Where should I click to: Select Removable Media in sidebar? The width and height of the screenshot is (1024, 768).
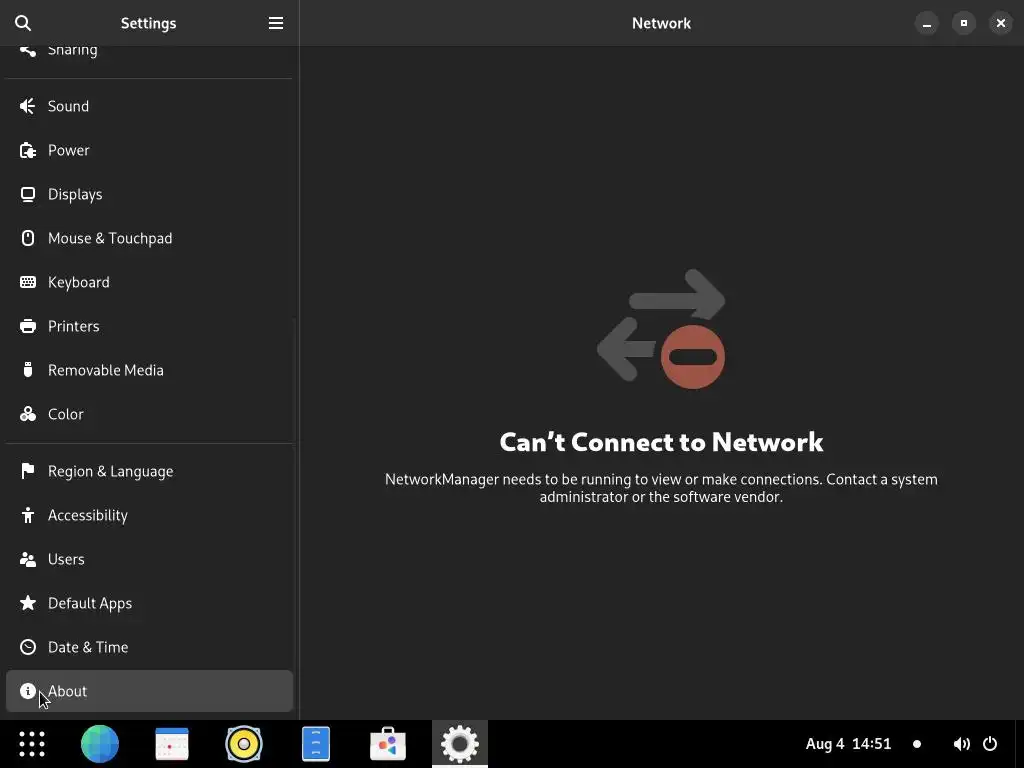(x=149, y=370)
